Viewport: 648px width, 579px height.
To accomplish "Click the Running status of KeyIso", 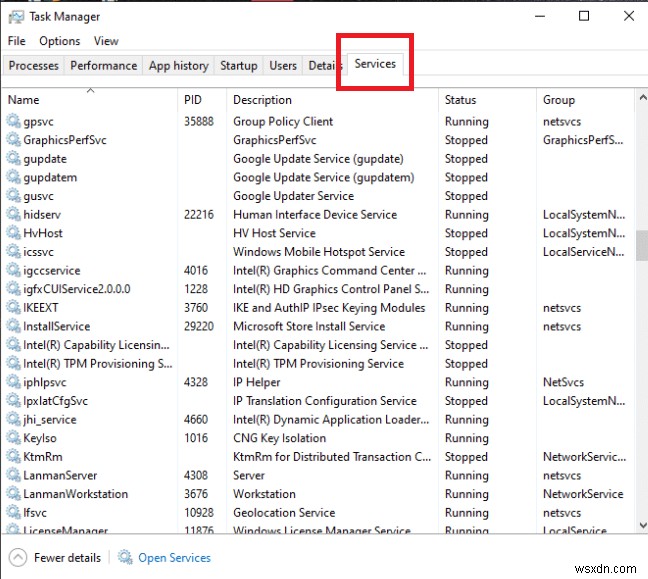I will click(x=467, y=438).
